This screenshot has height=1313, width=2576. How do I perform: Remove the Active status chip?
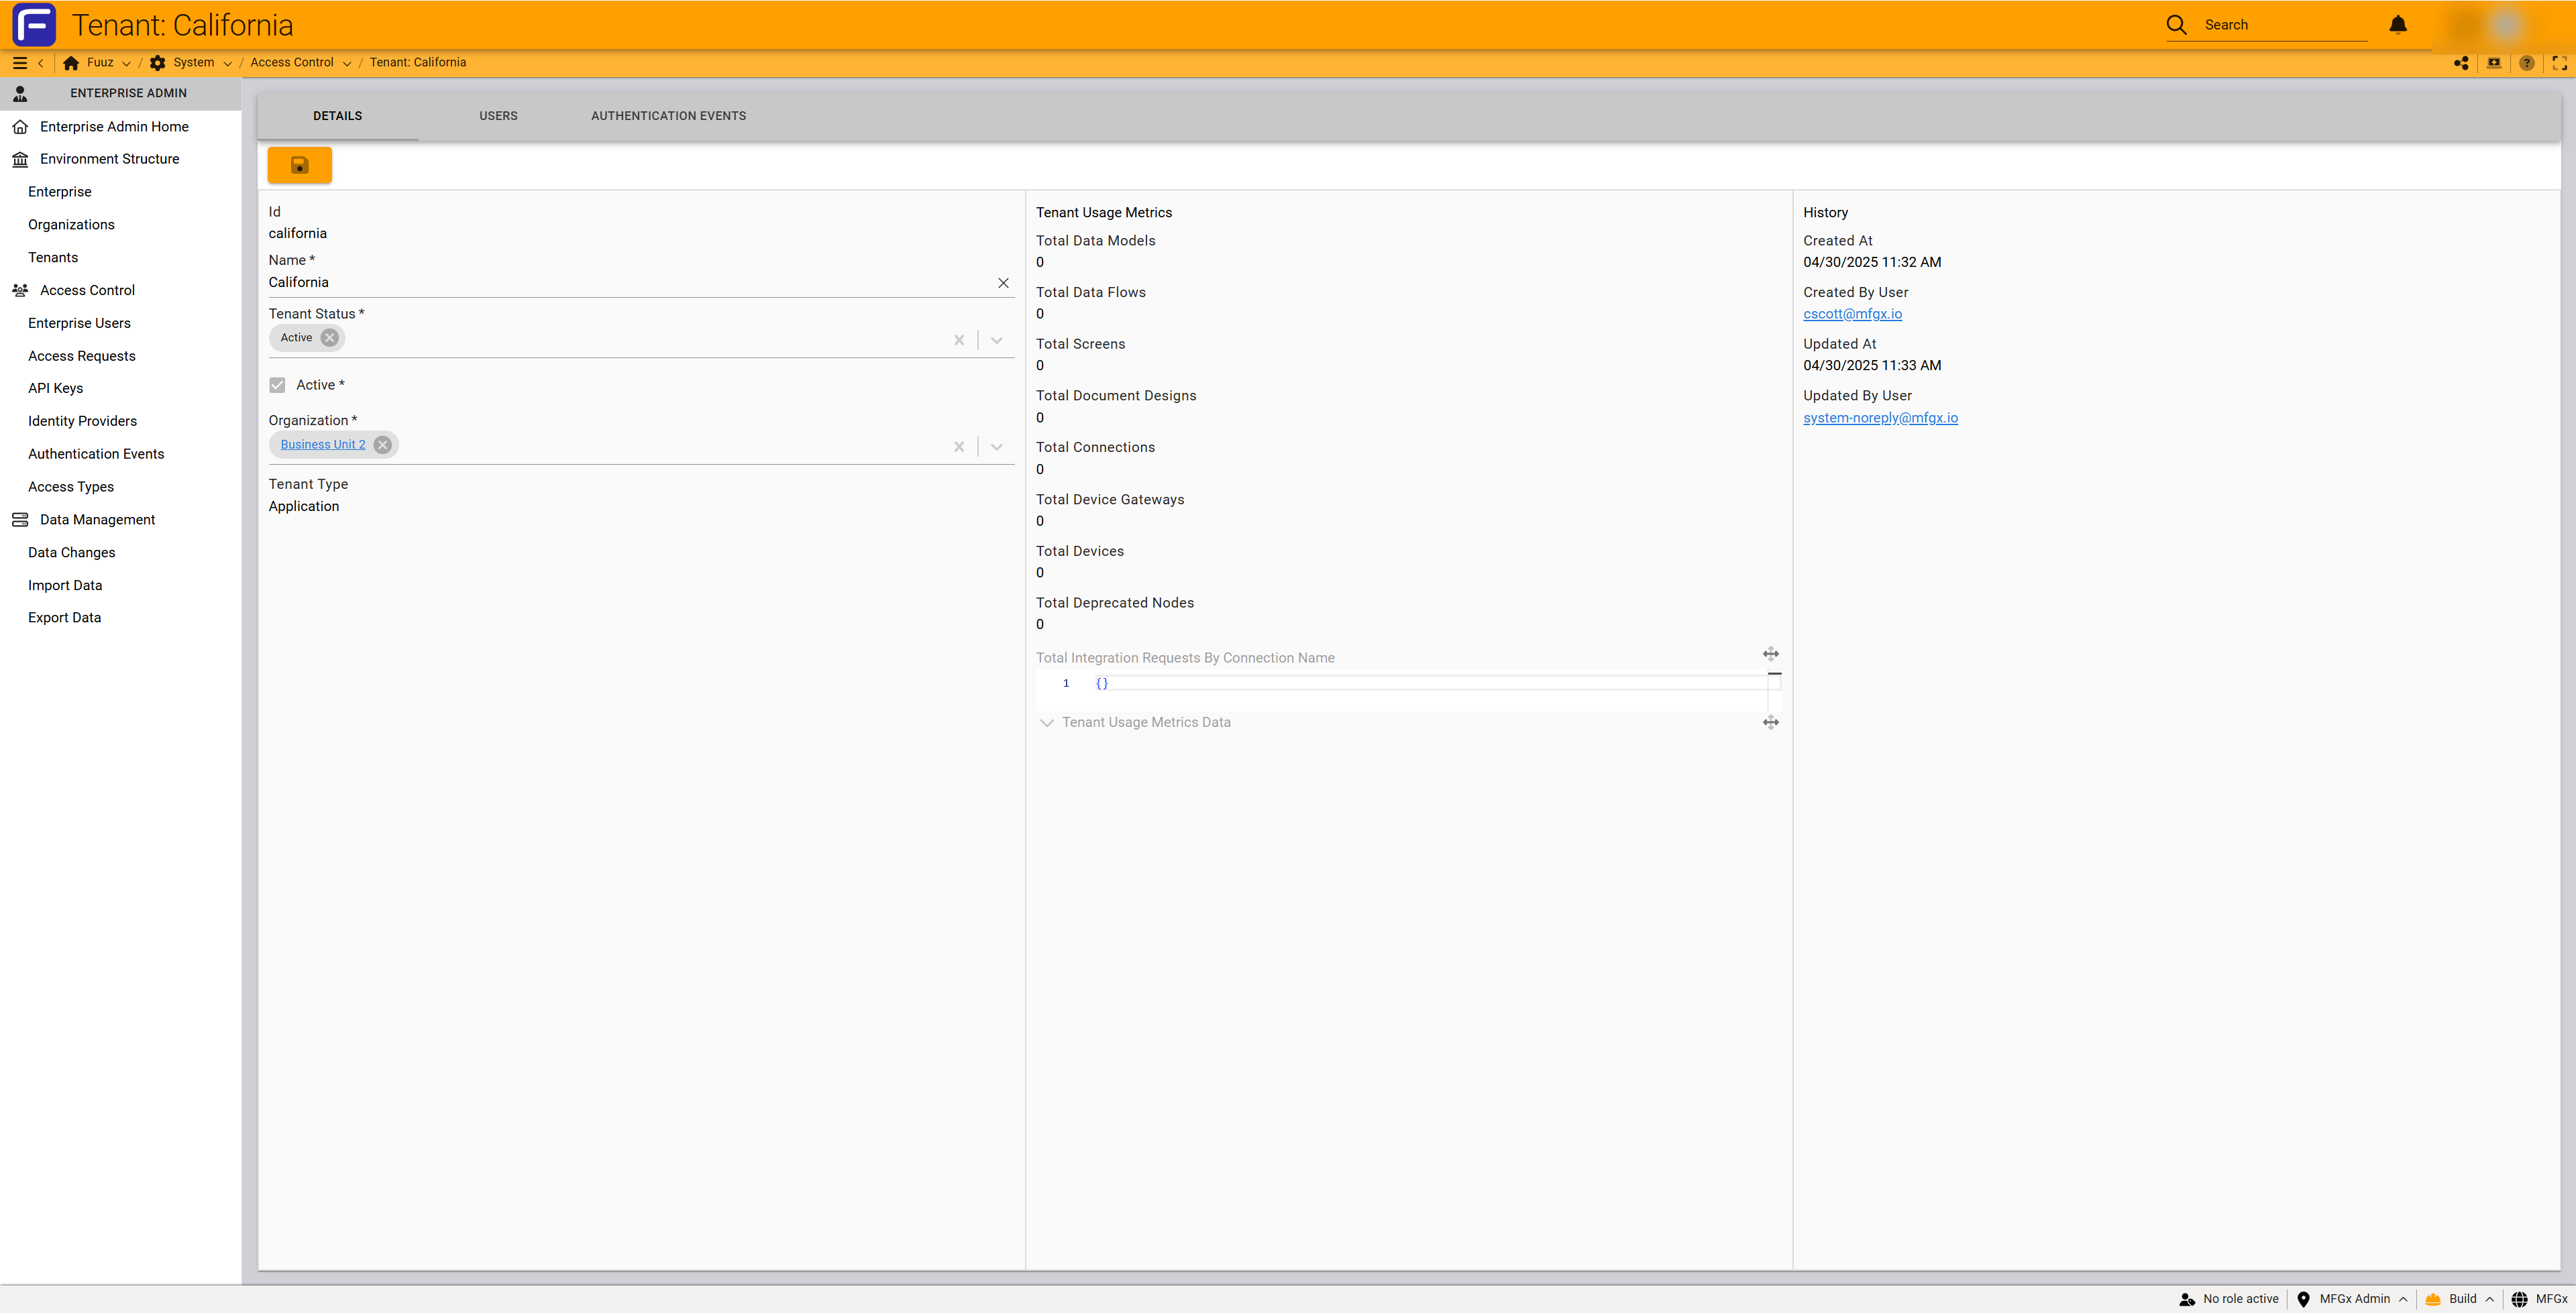coord(329,338)
